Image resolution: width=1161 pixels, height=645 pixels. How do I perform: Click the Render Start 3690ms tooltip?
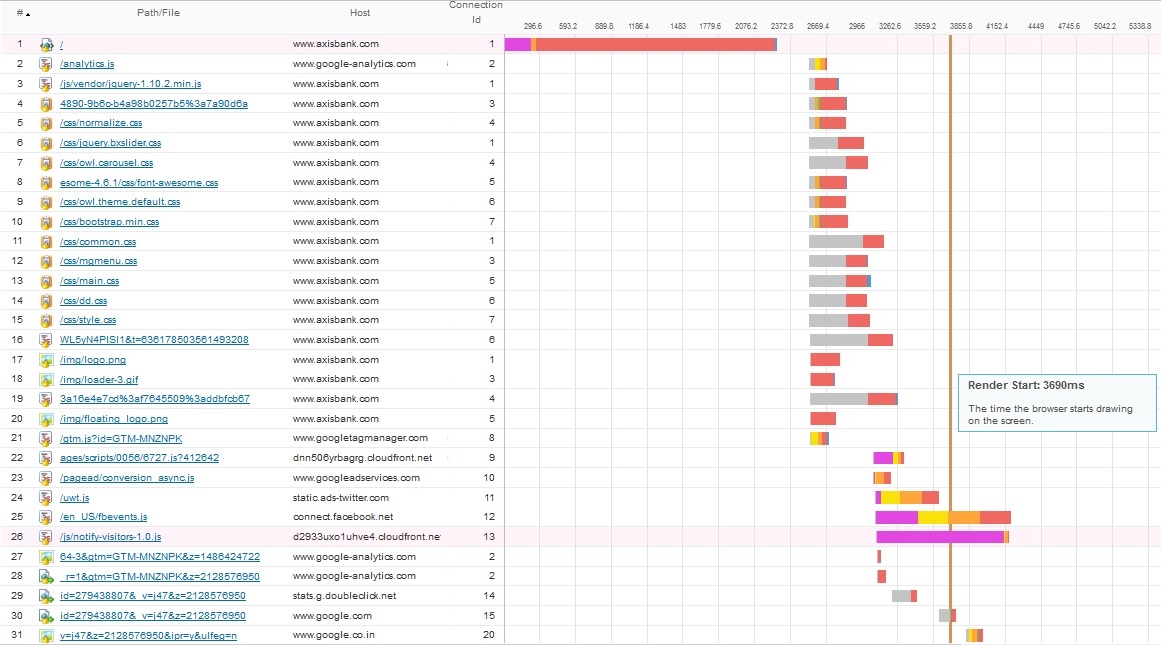coord(1057,402)
